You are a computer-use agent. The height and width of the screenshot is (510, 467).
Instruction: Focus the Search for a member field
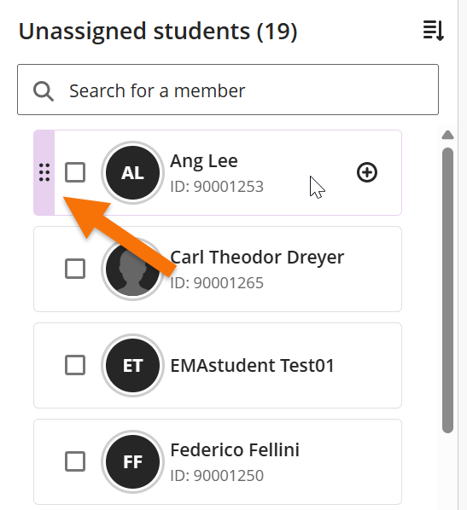click(228, 90)
